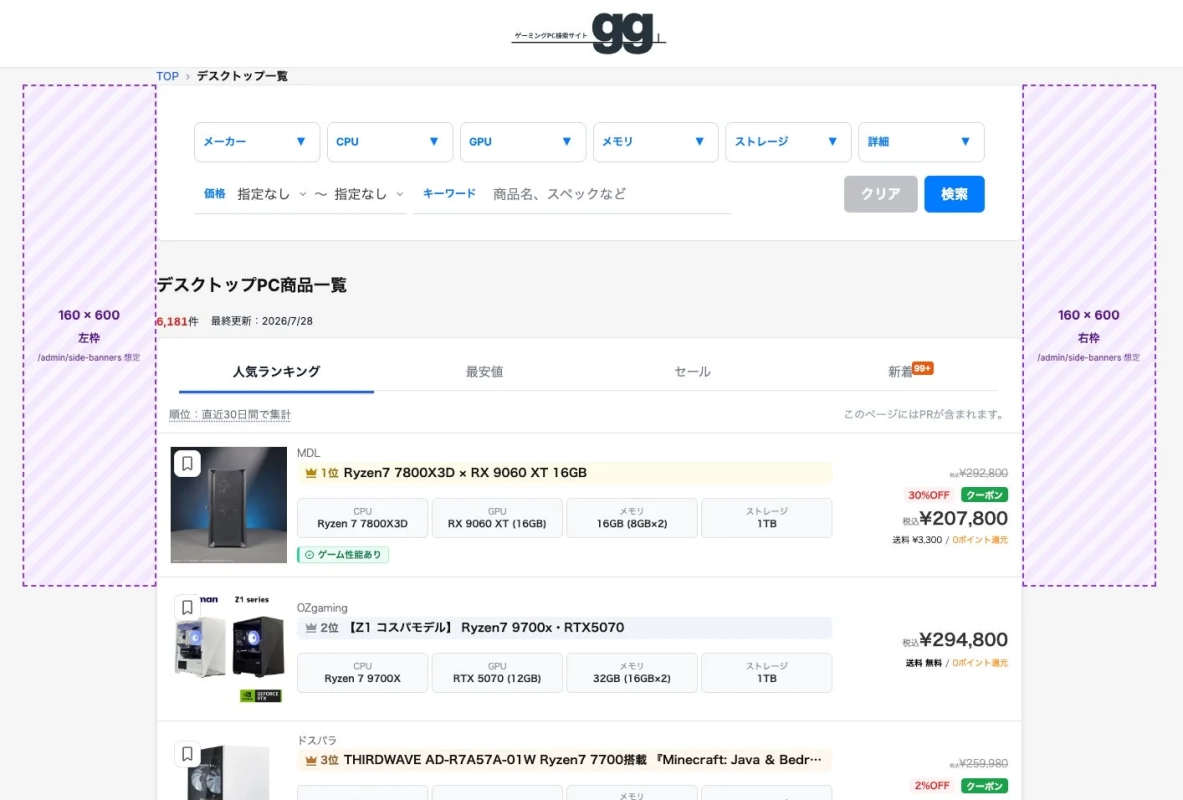Click the デスクトップ一覧 breadcrumb text
This screenshot has height=800, width=1183.
tap(242, 76)
